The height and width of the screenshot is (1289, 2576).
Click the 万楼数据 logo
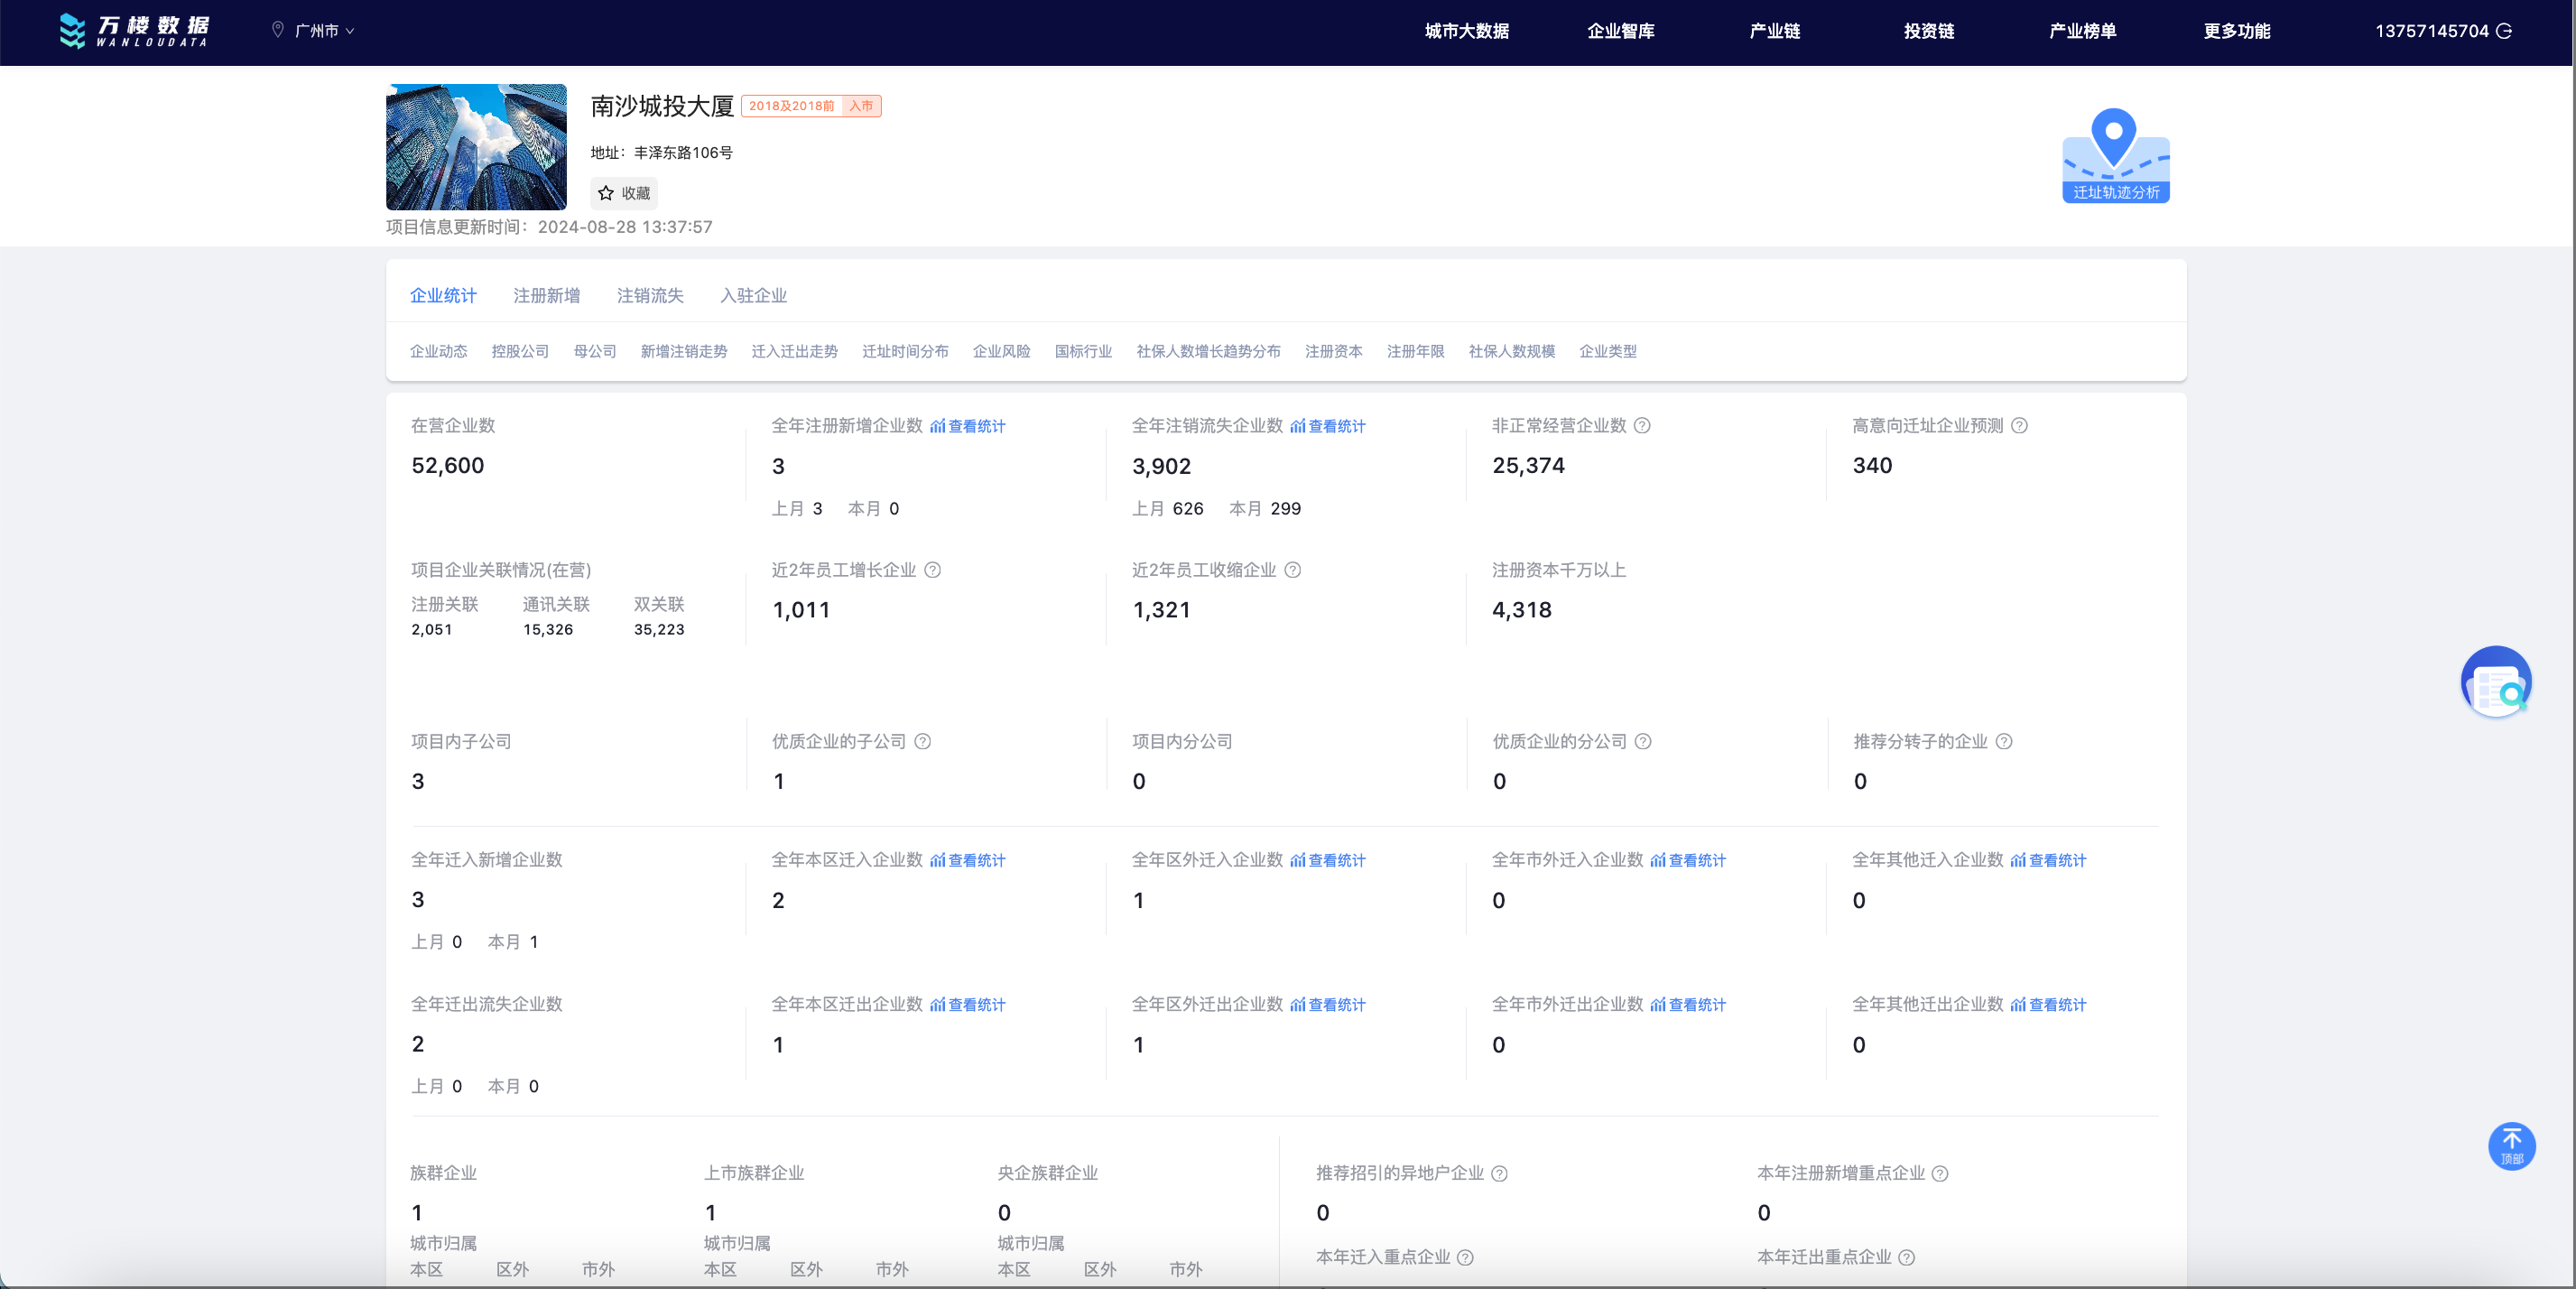point(134,31)
